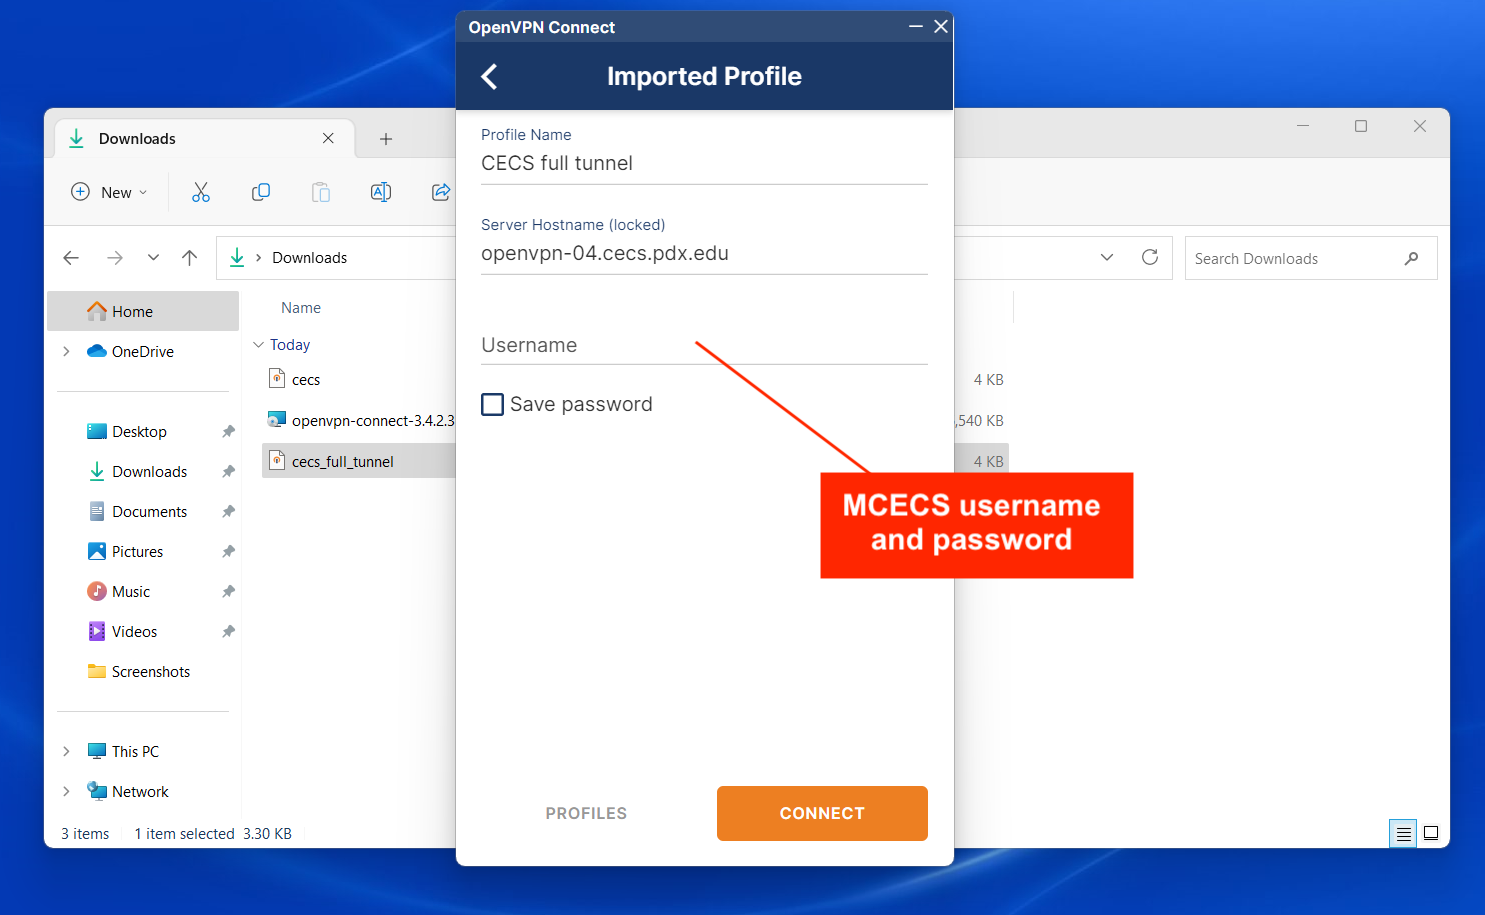Maximize the File Explorer window
This screenshot has height=915, width=1485.
(x=1361, y=126)
